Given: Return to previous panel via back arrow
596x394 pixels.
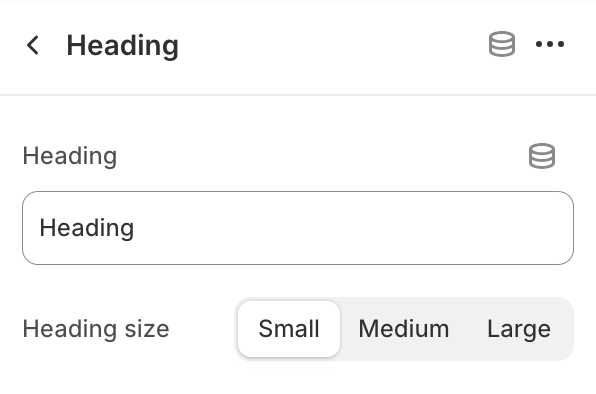Looking at the screenshot, I should pos(33,45).
